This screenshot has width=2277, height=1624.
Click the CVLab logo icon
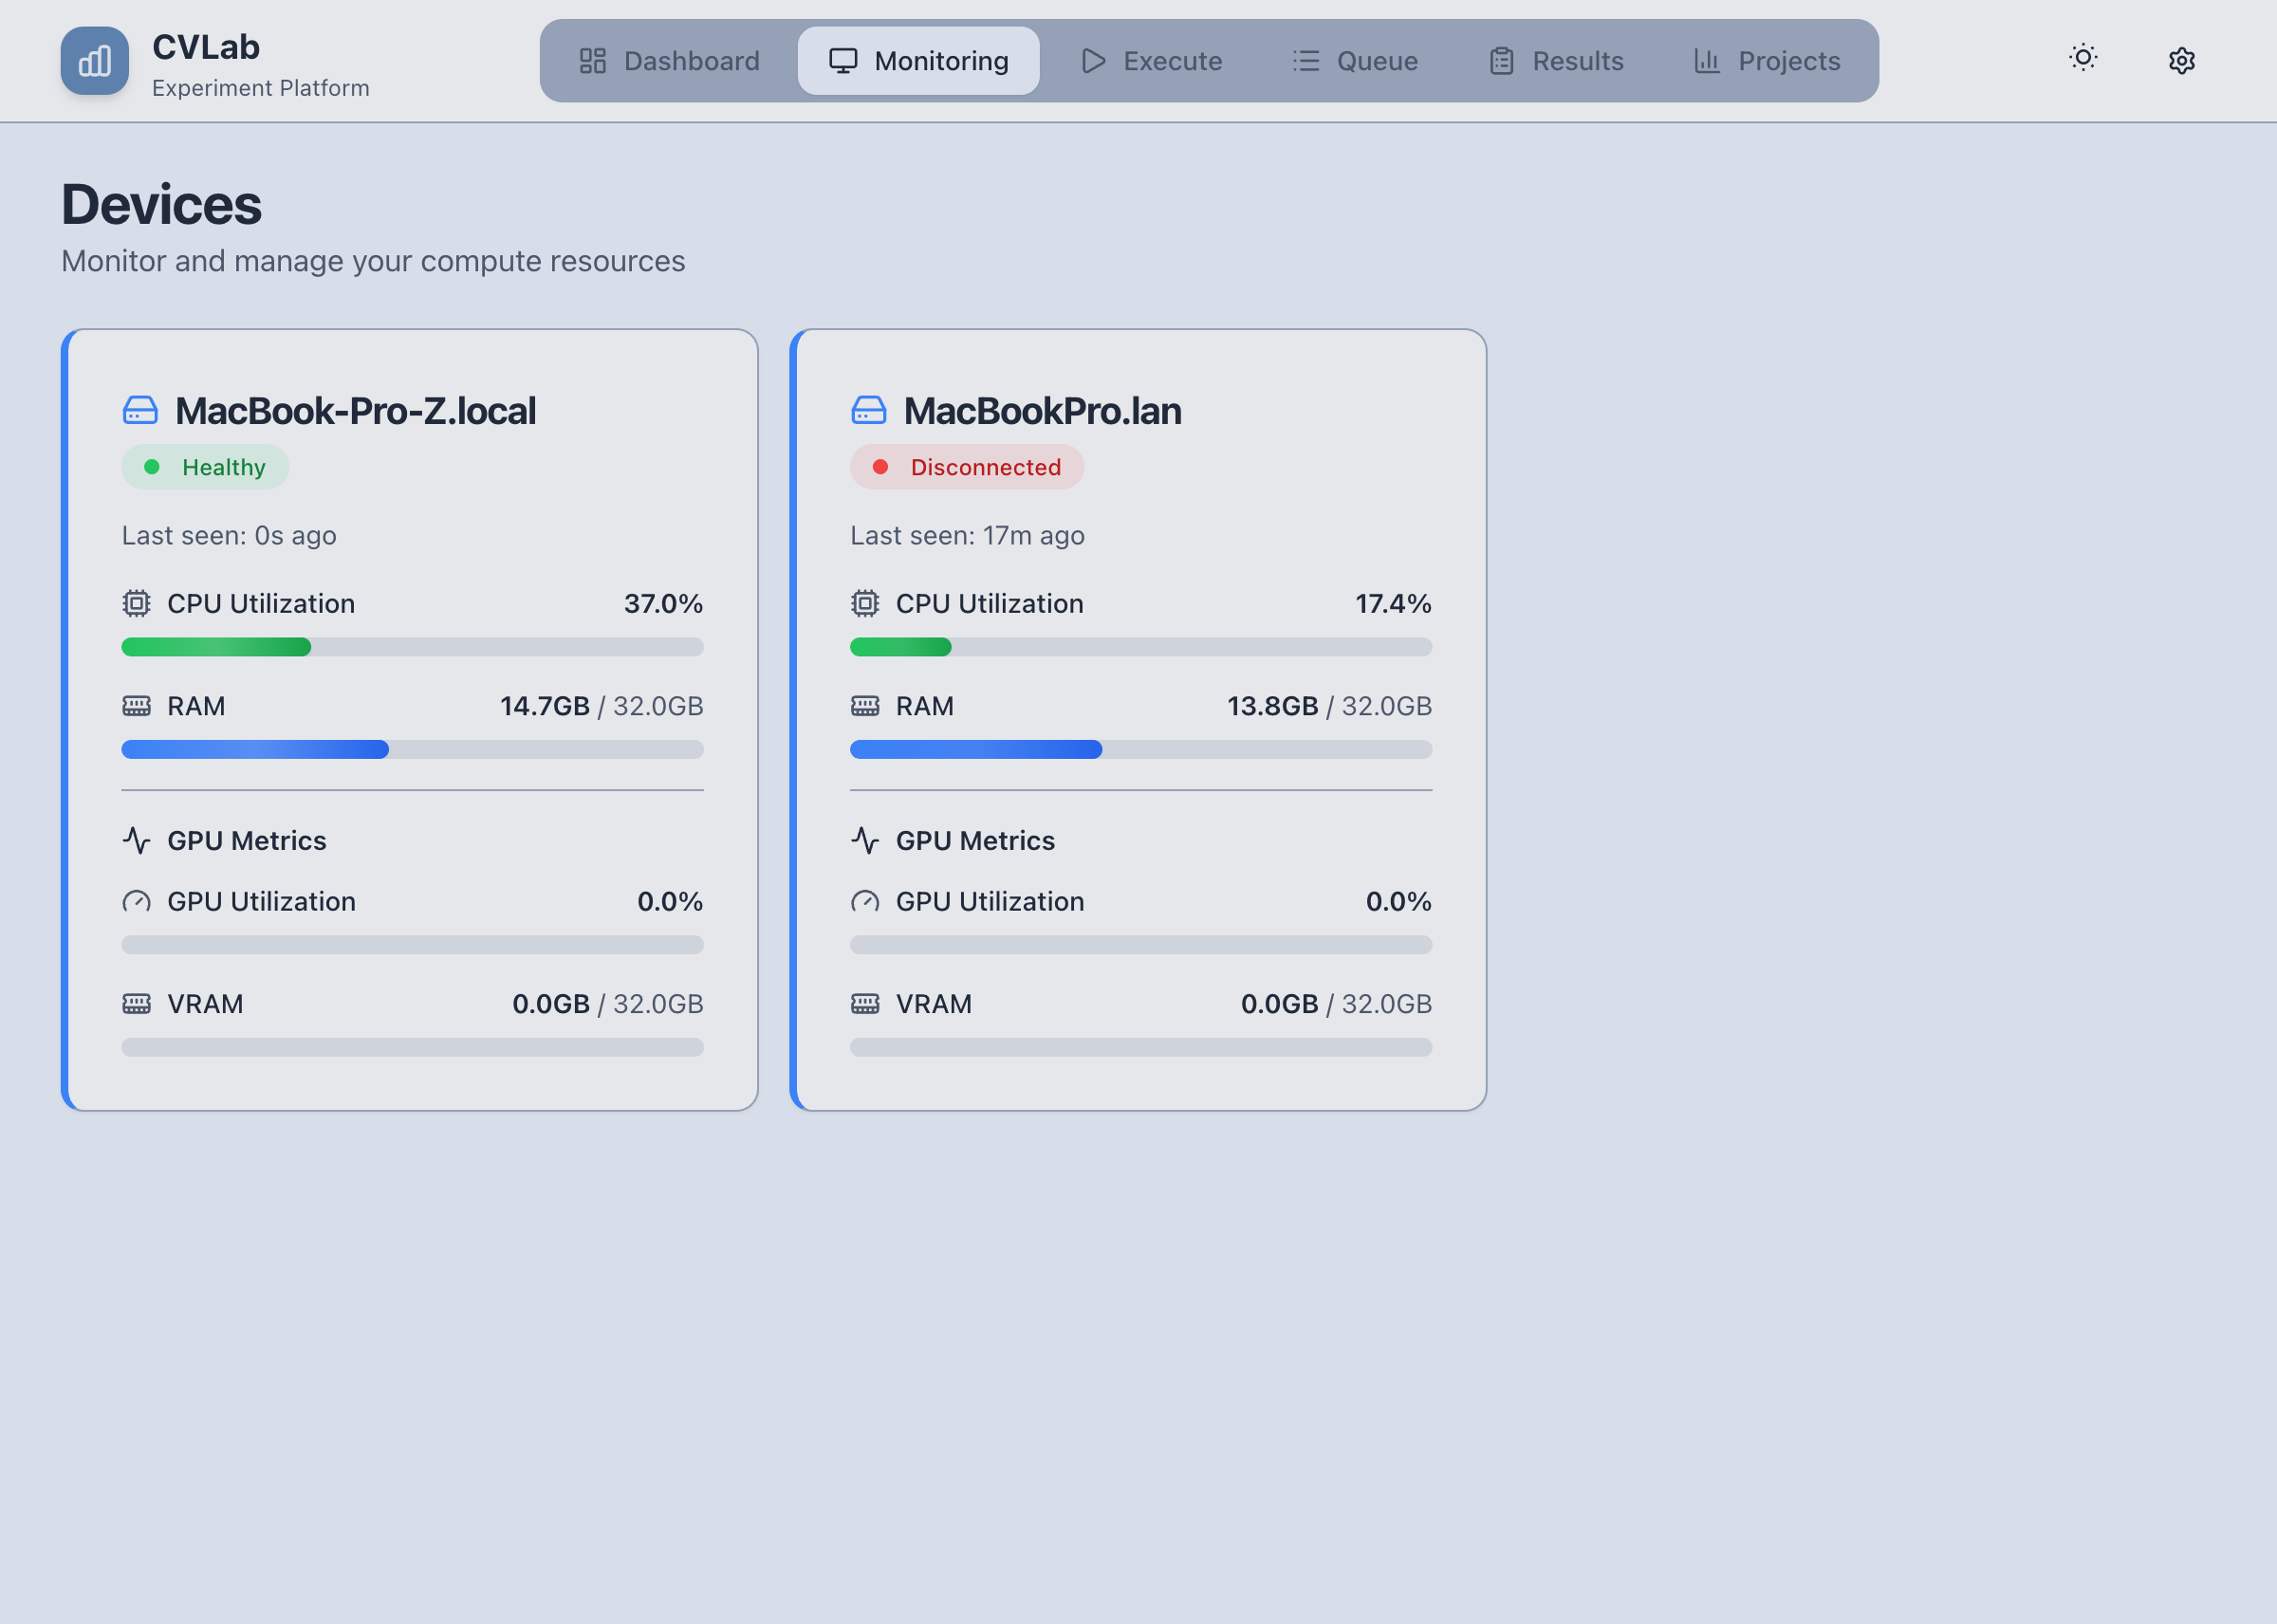pos(94,61)
